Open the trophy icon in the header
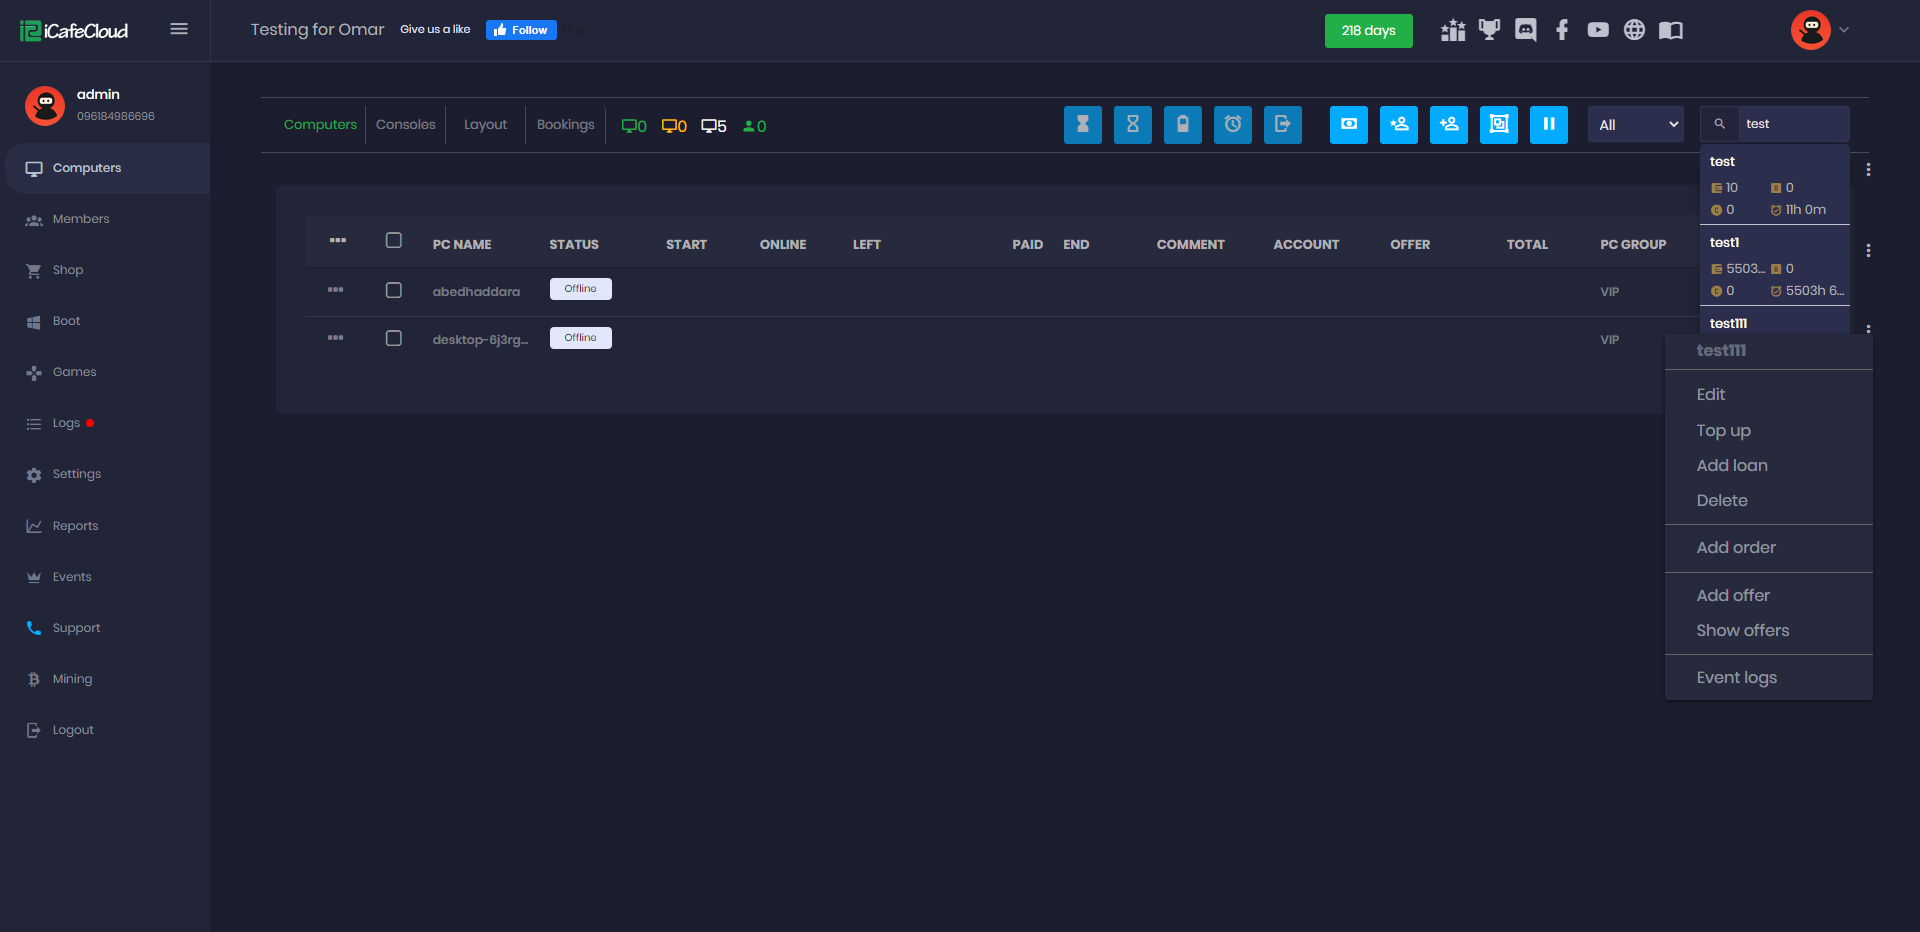 tap(1489, 30)
